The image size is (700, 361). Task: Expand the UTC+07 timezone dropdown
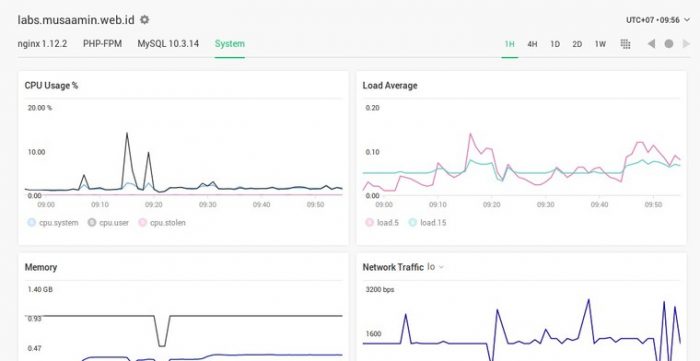658,20
